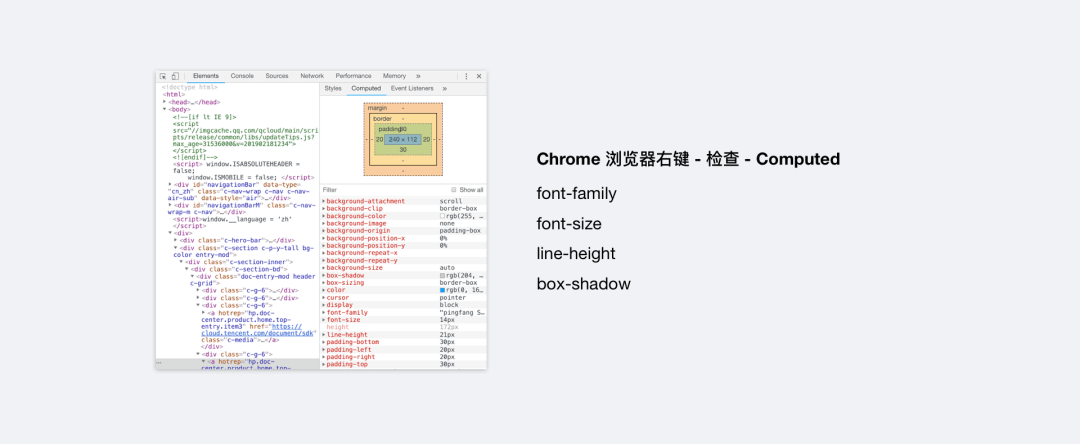Click the border label in box model
The image size is (1080, 444).
tap(382, 118)
